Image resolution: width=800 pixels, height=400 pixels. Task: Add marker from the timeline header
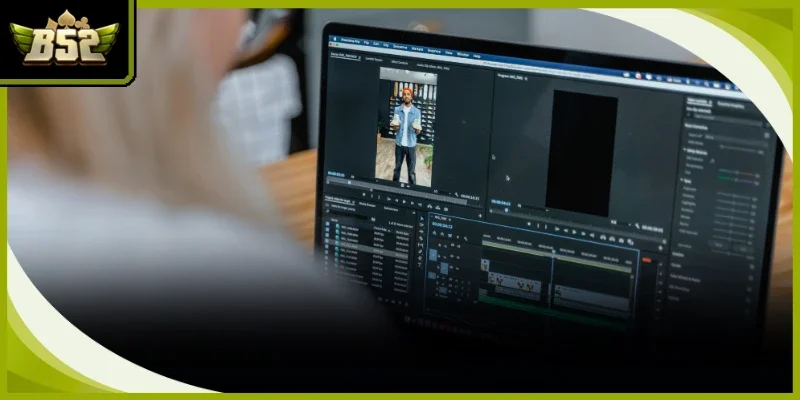pos(458,237)
